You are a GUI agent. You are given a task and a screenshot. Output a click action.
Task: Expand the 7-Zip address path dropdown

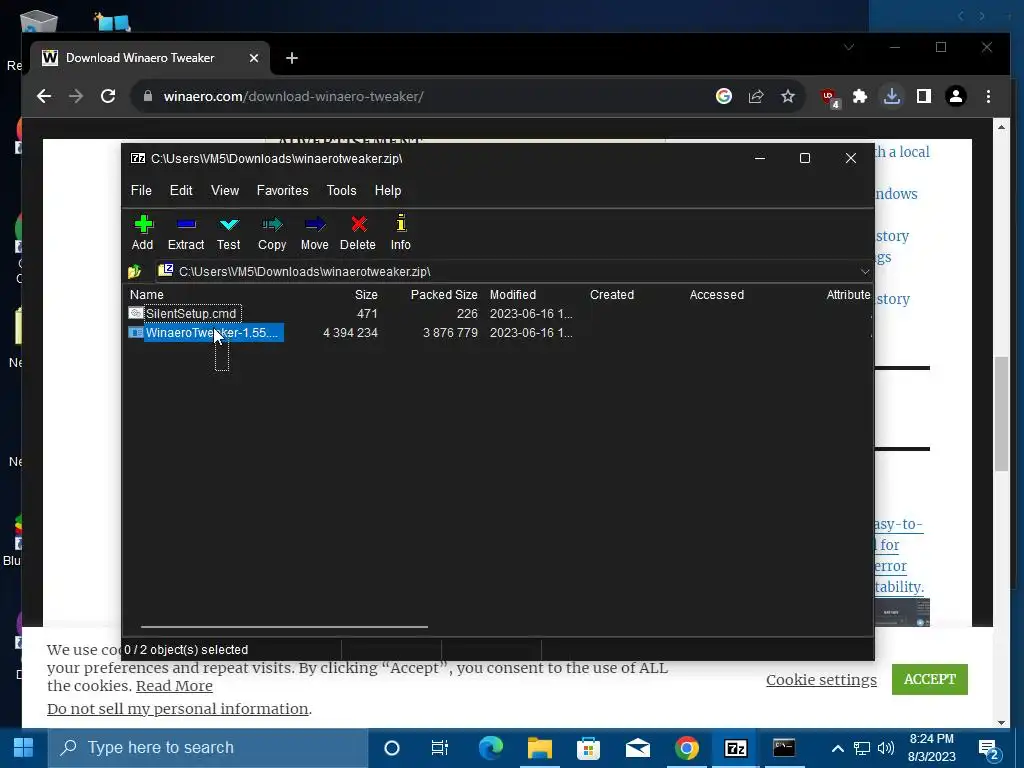coord(865,272)
